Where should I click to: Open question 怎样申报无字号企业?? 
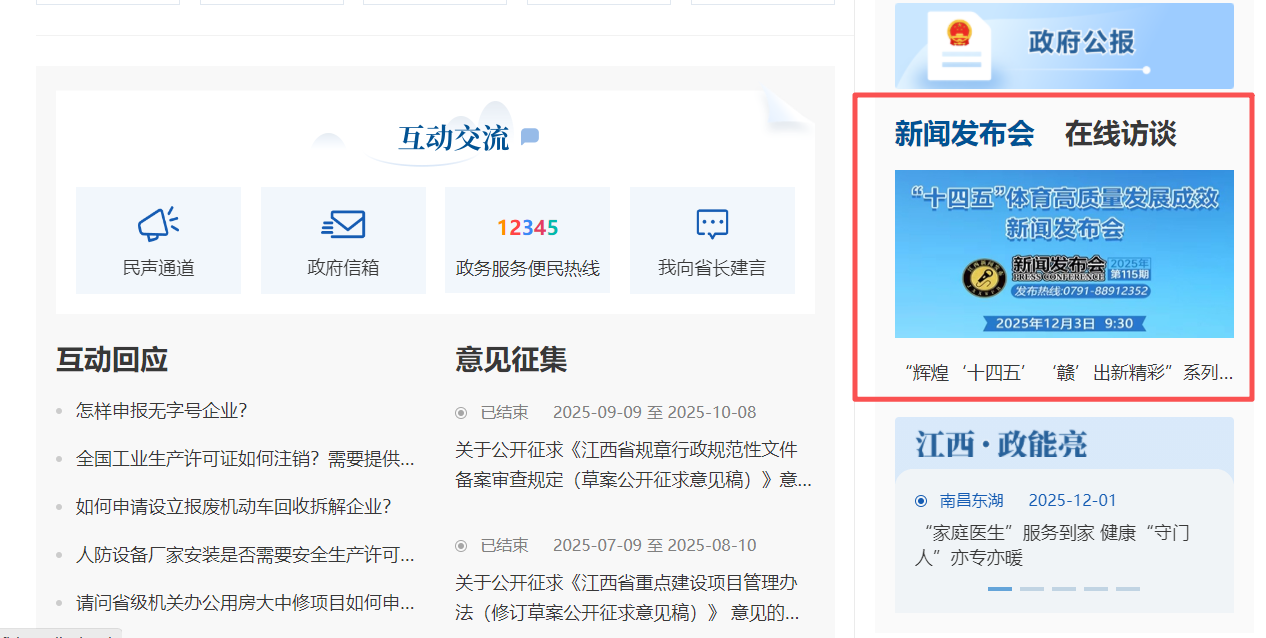coord(161,410)
